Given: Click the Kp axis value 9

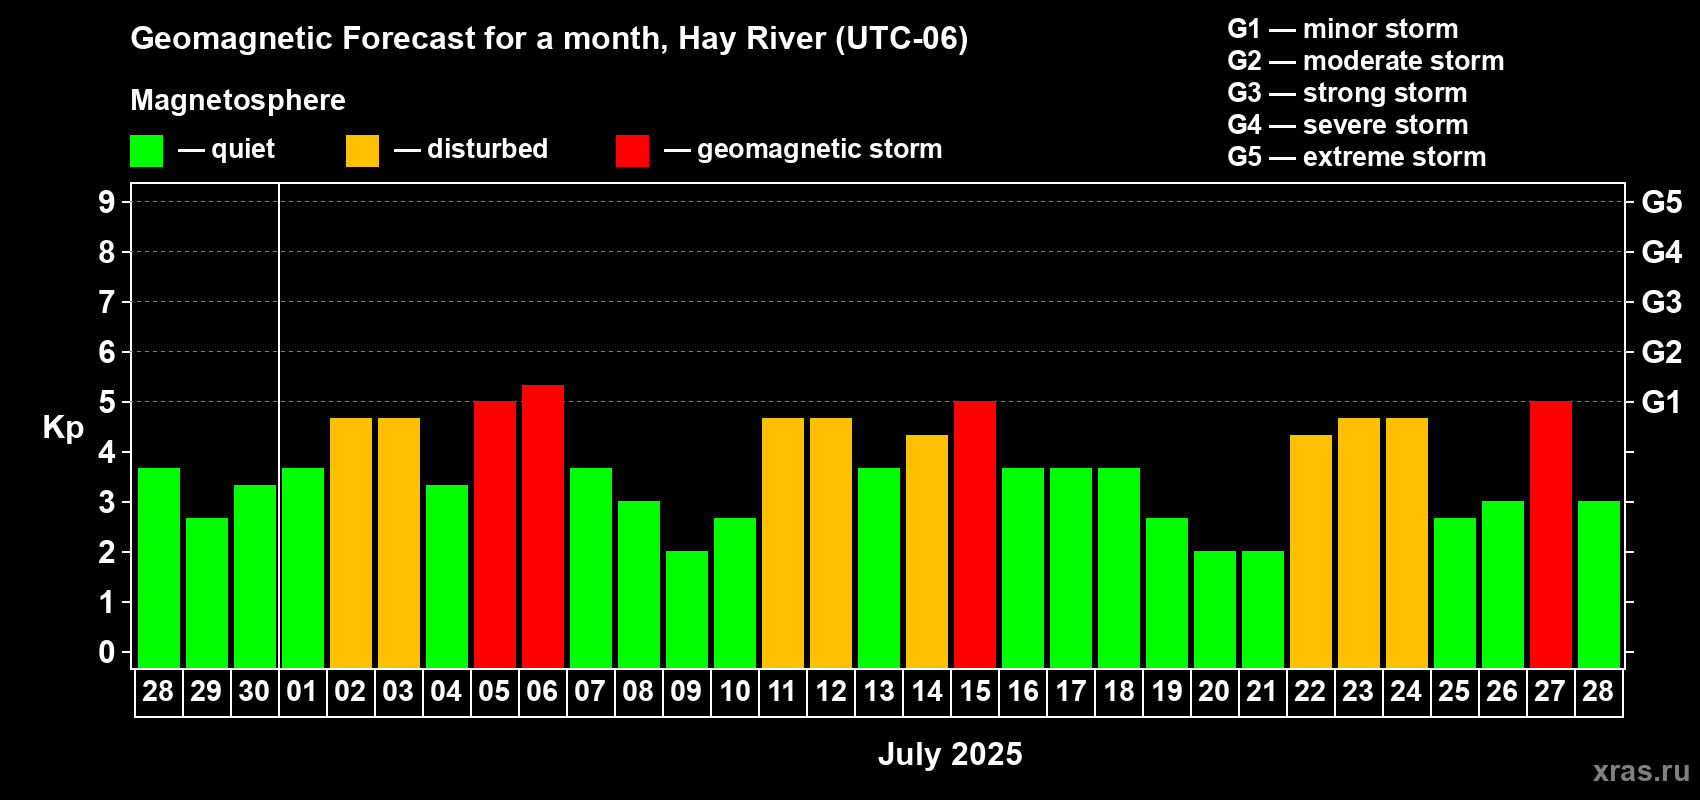Looking at the screenshot, I should 107,202.
